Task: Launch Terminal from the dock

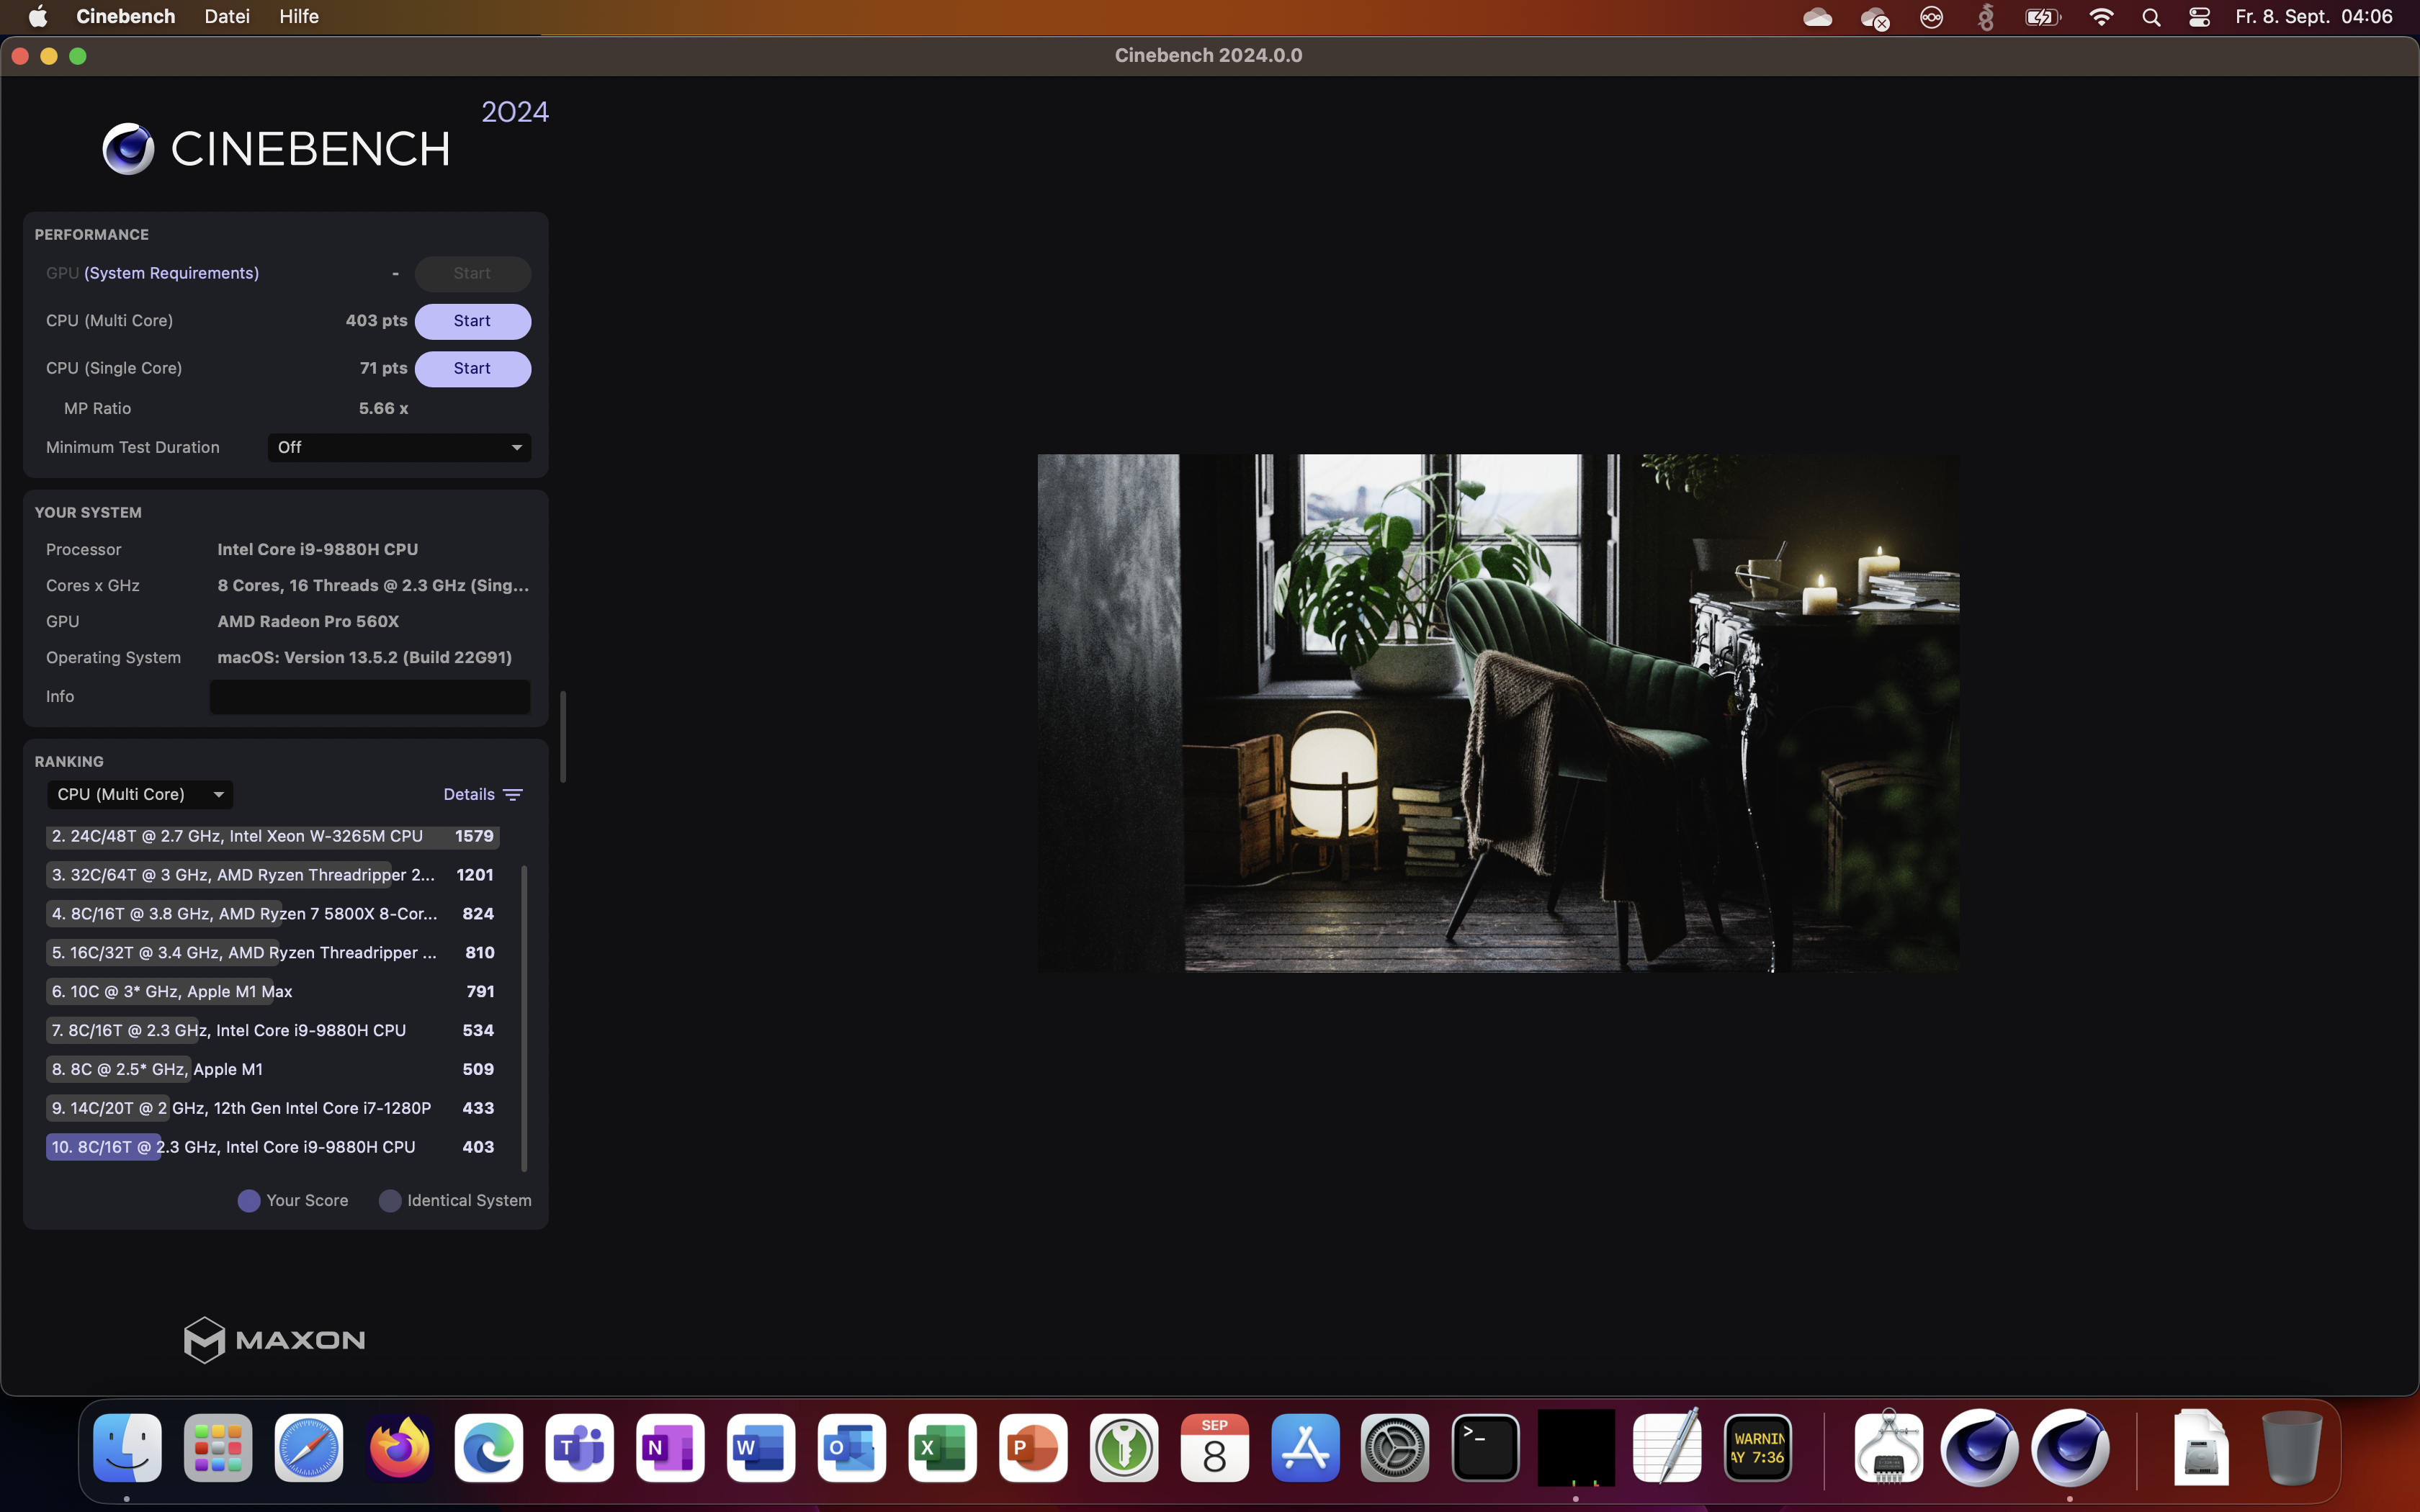Action: click(x=1485, y=1448)
